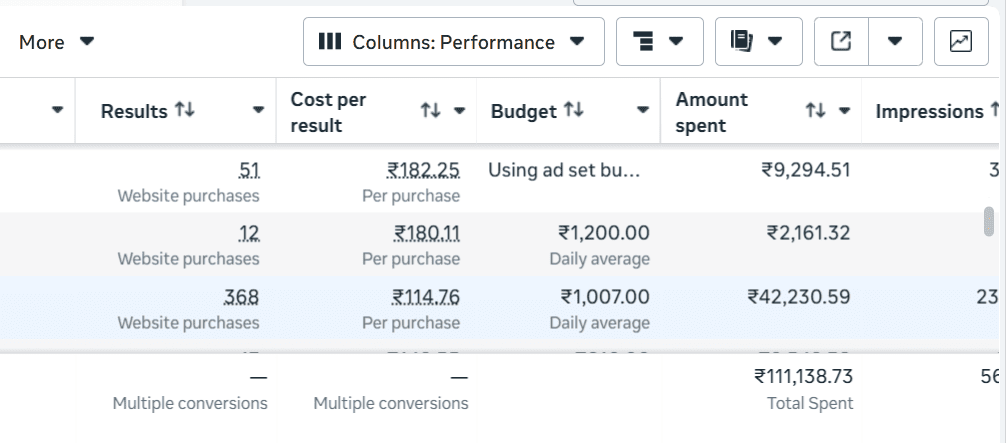
Task: Click the ₹182.25 cost per purchase
Action: click(x=424, y=170)
